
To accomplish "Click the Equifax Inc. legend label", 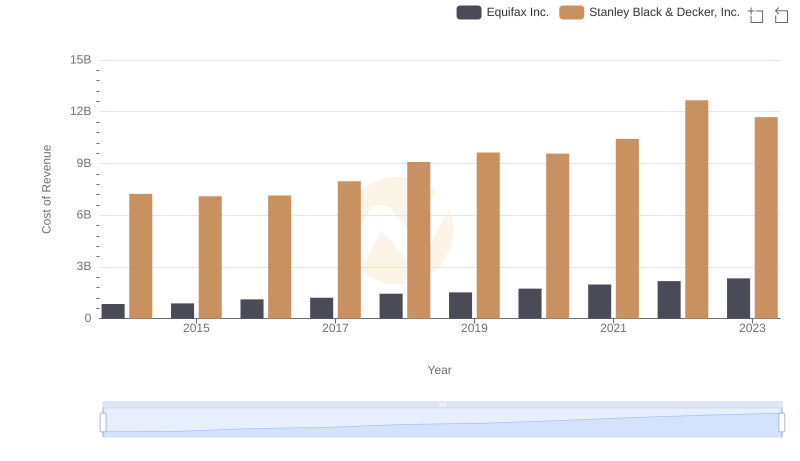I will (x=517, y=13).
